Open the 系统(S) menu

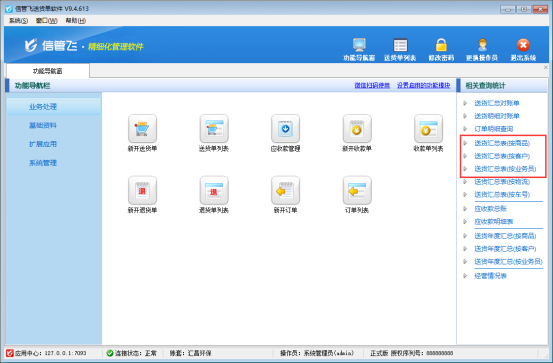(18, 20)
